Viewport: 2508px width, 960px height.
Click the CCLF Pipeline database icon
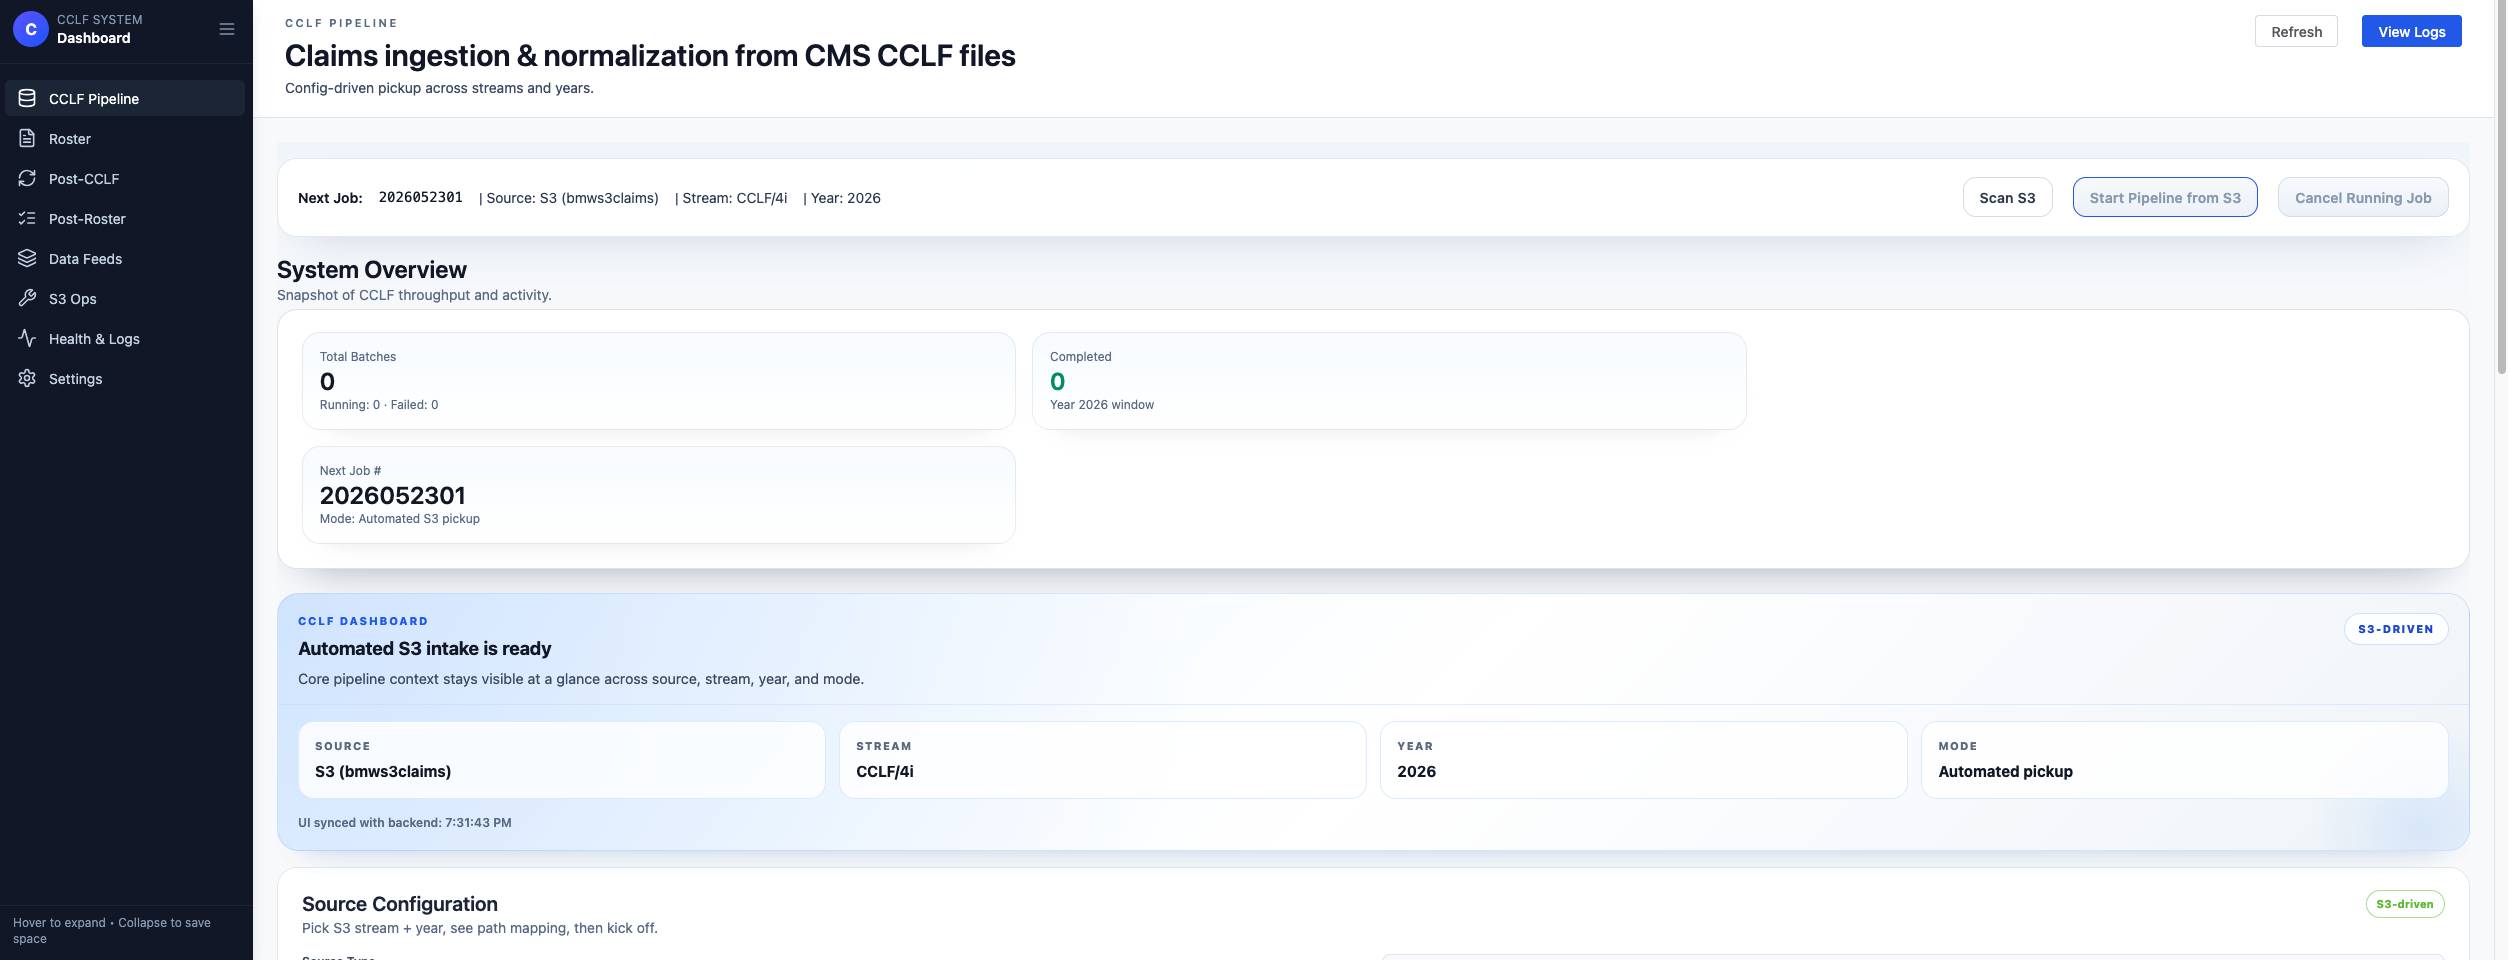tap(27, 98)
